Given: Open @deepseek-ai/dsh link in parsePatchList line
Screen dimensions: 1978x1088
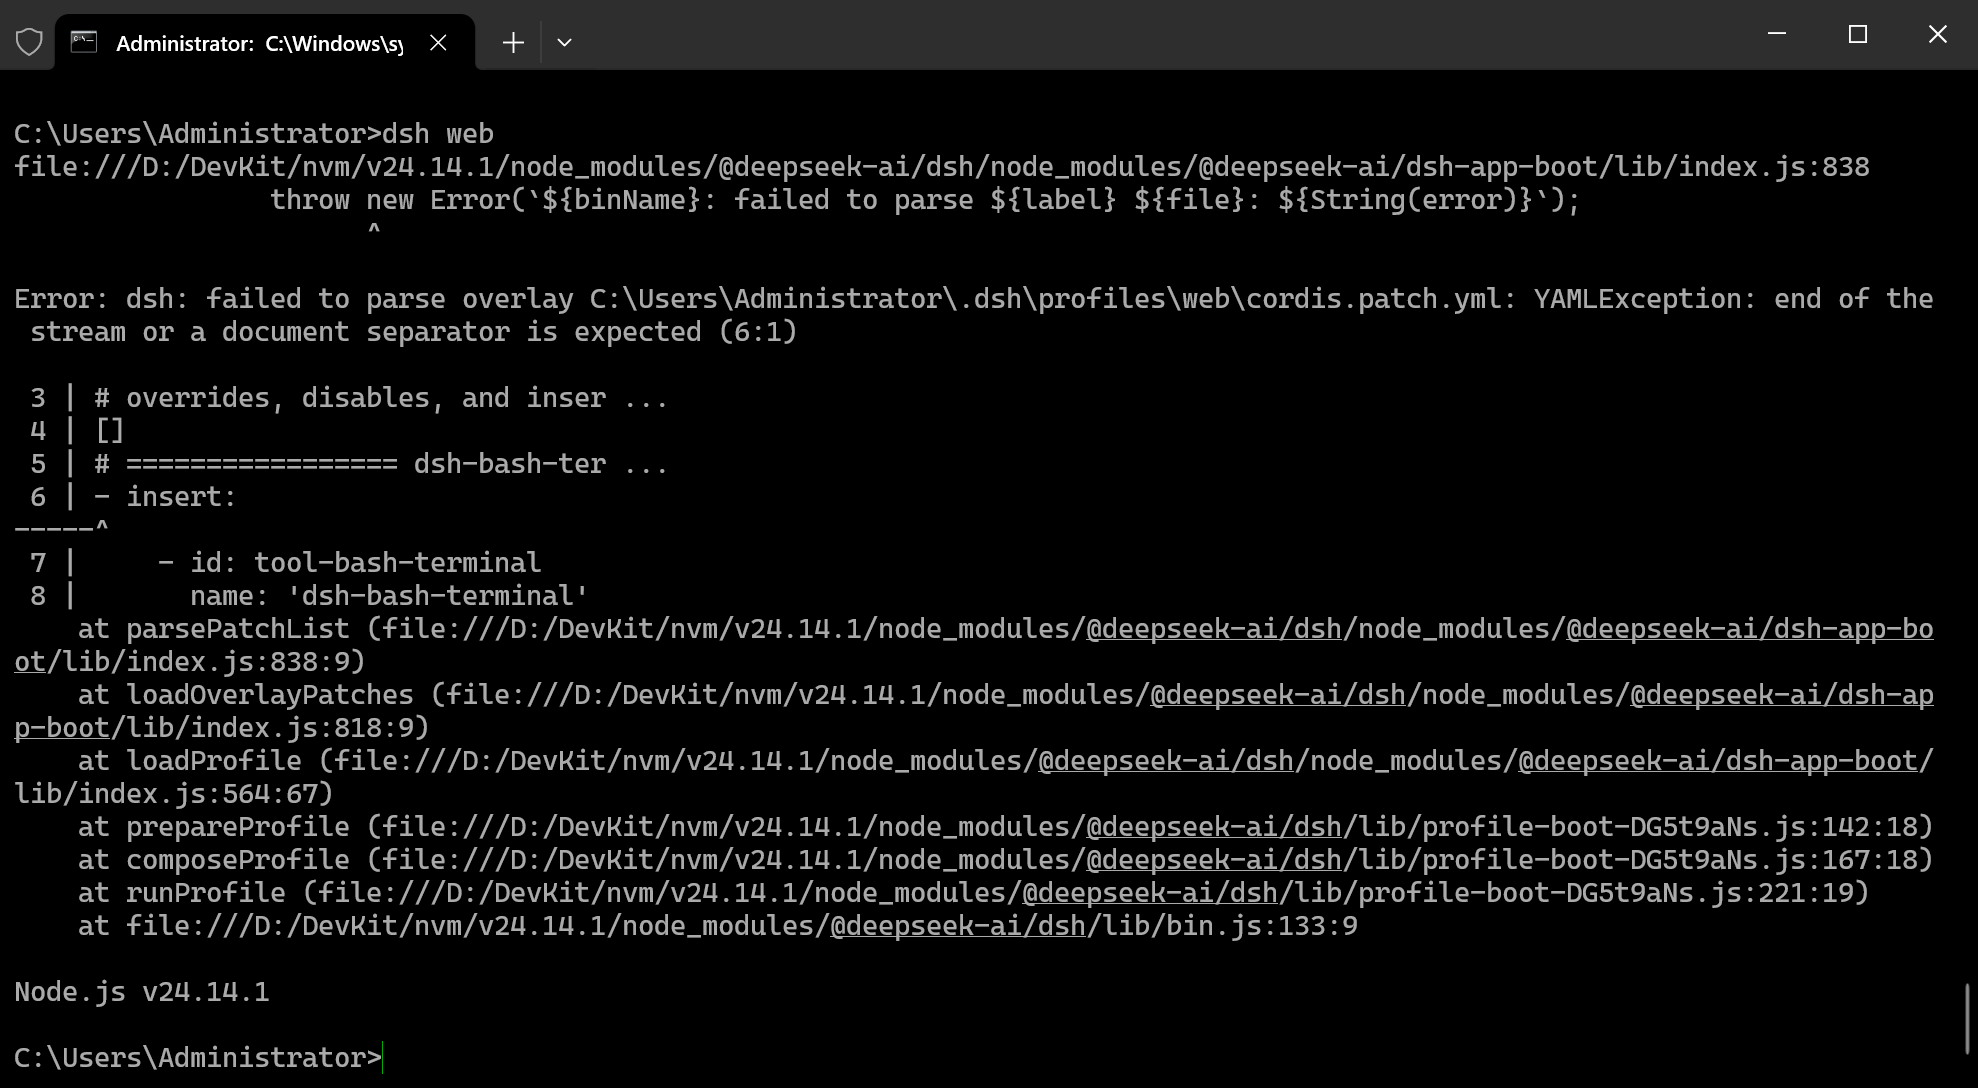Looking at the screenshot, I should click(1214, 629).
